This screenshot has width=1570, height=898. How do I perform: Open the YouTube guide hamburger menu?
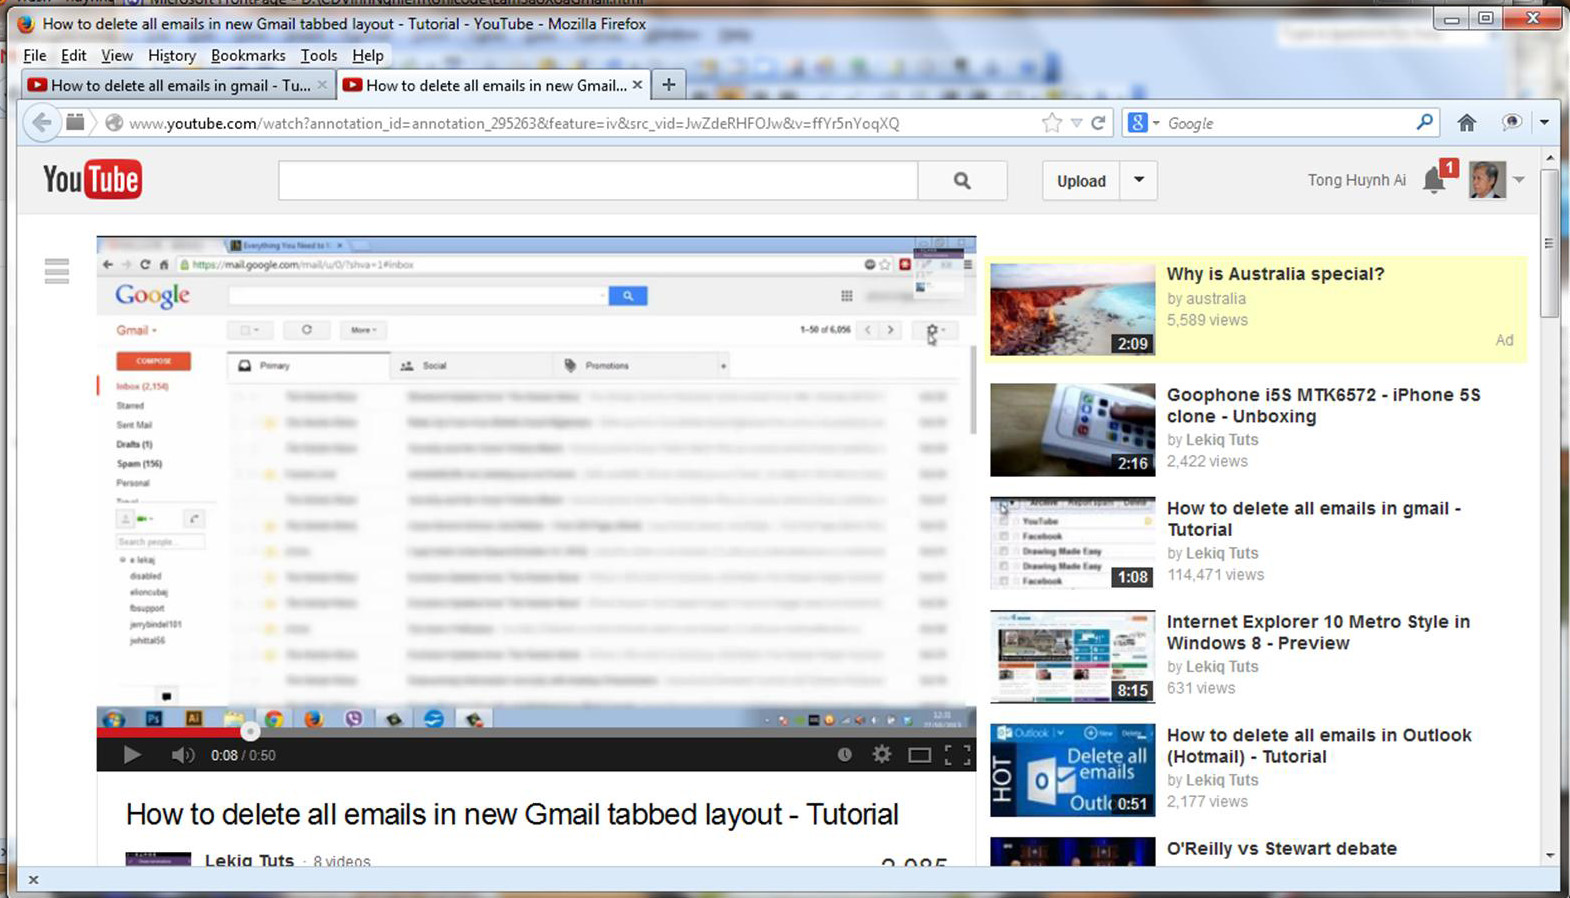click(57, 271)
